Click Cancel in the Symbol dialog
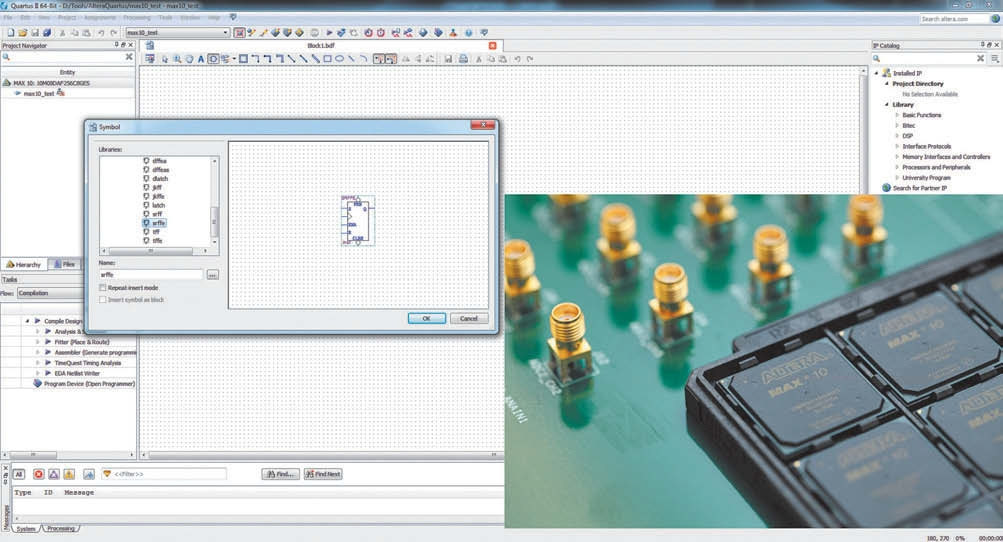The image size is (1003, 542). (469, 319)
